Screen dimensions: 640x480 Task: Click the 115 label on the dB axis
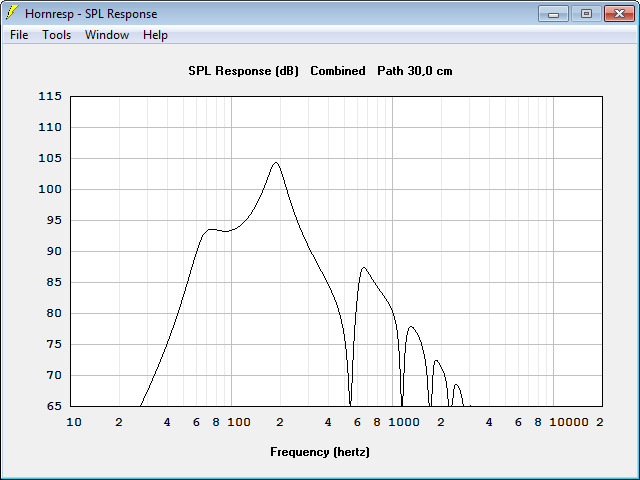(x=50, y=96)
